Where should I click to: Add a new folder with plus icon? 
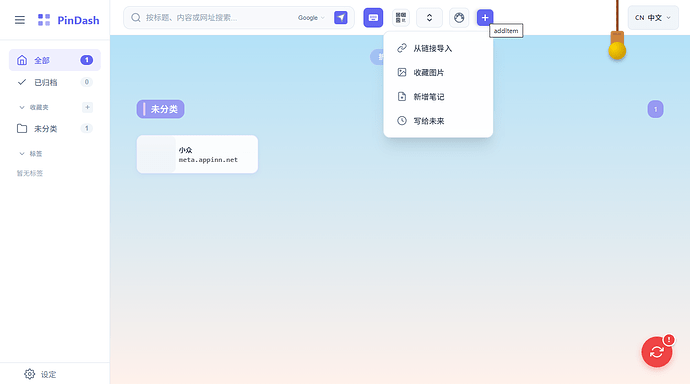(x=87, y=107)
